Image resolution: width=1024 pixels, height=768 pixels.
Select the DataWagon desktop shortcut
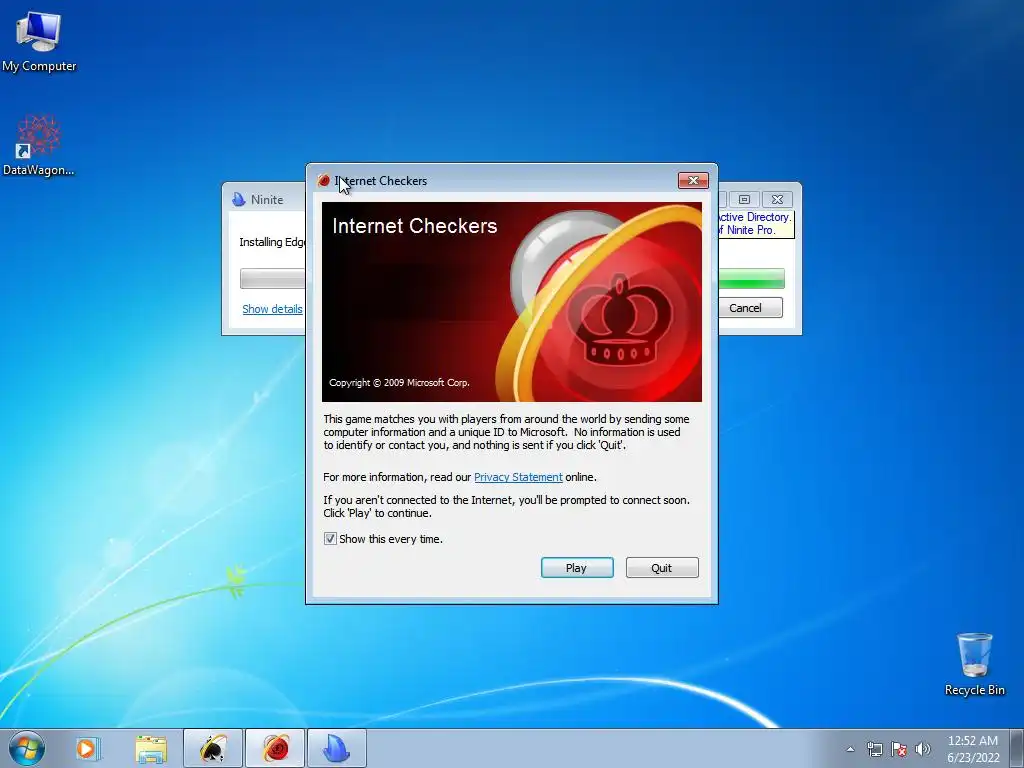39,145
